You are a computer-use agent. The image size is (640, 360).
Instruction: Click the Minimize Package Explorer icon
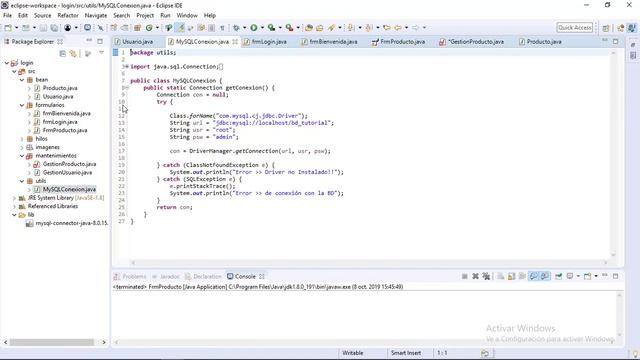[x=89, y=41]
